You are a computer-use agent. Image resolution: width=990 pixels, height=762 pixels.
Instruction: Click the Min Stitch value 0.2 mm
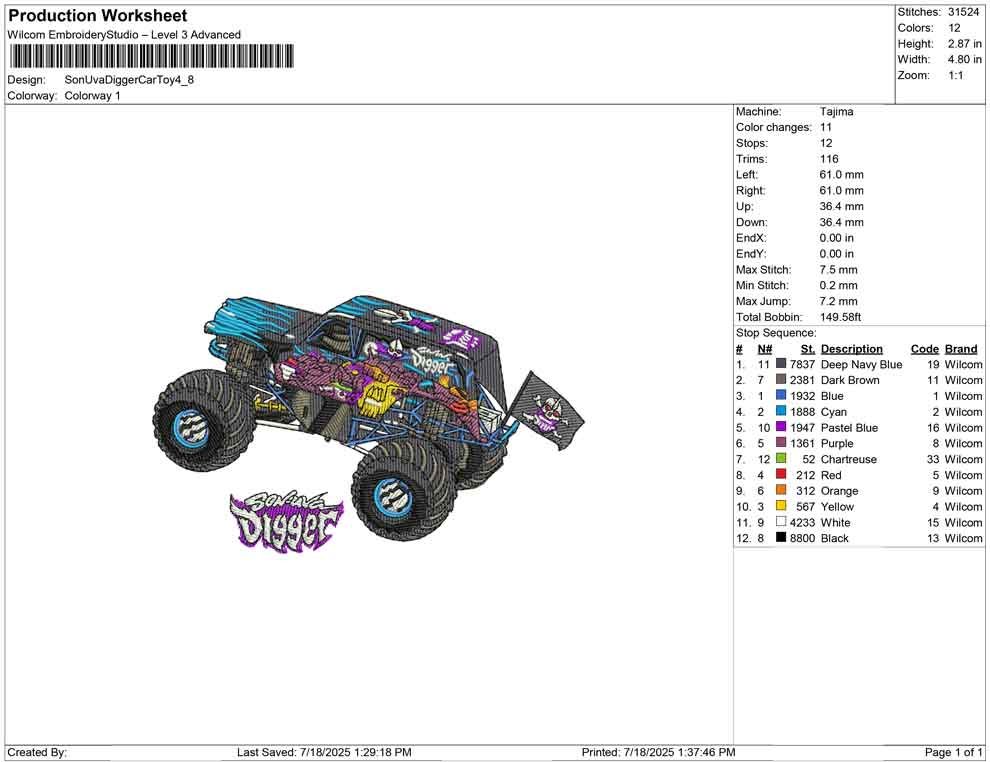click(x=838, y=285)
